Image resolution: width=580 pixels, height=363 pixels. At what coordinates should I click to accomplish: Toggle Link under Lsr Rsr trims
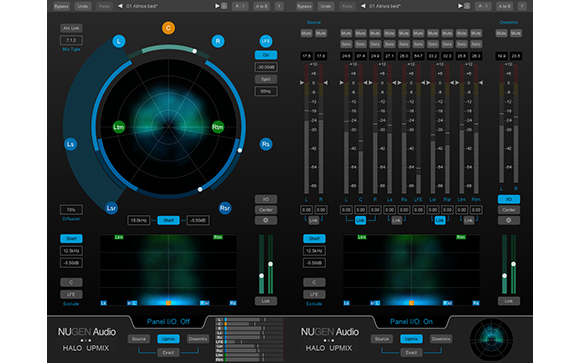point(439,221)
